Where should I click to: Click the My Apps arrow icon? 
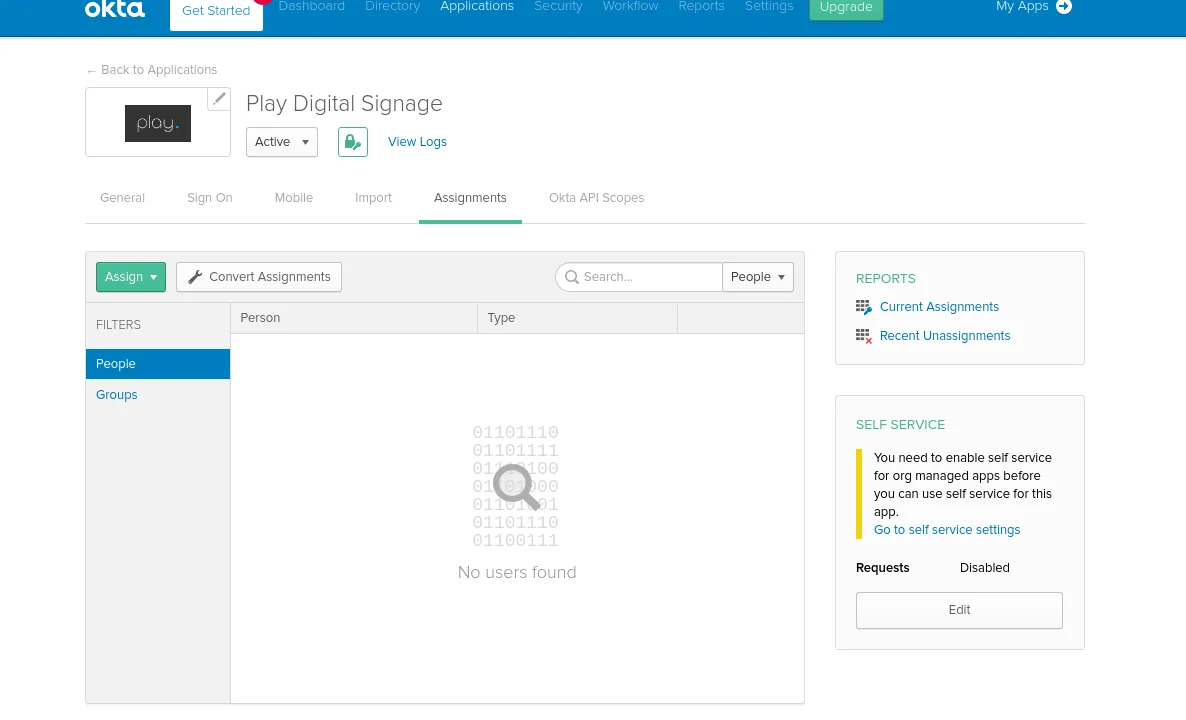(x=1063, y=6)
